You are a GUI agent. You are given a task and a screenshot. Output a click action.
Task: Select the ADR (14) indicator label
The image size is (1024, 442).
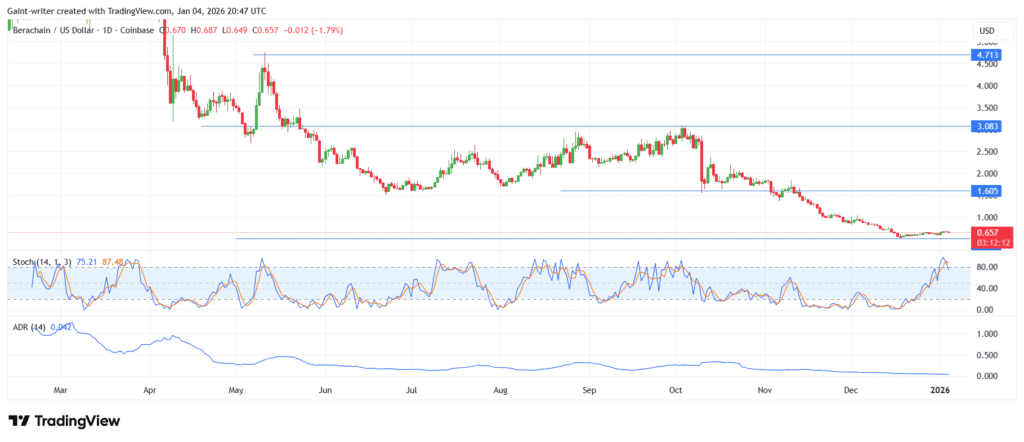[29, 327]
